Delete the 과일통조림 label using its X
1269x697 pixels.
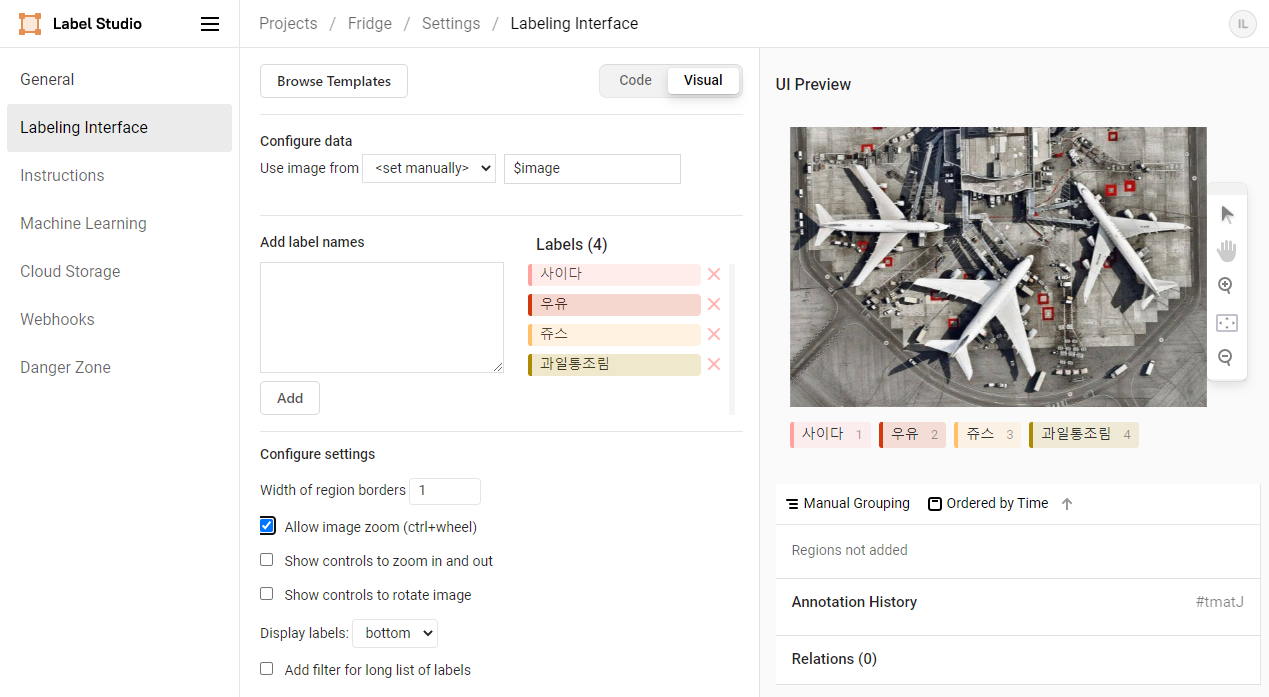(x=714, y=364)
